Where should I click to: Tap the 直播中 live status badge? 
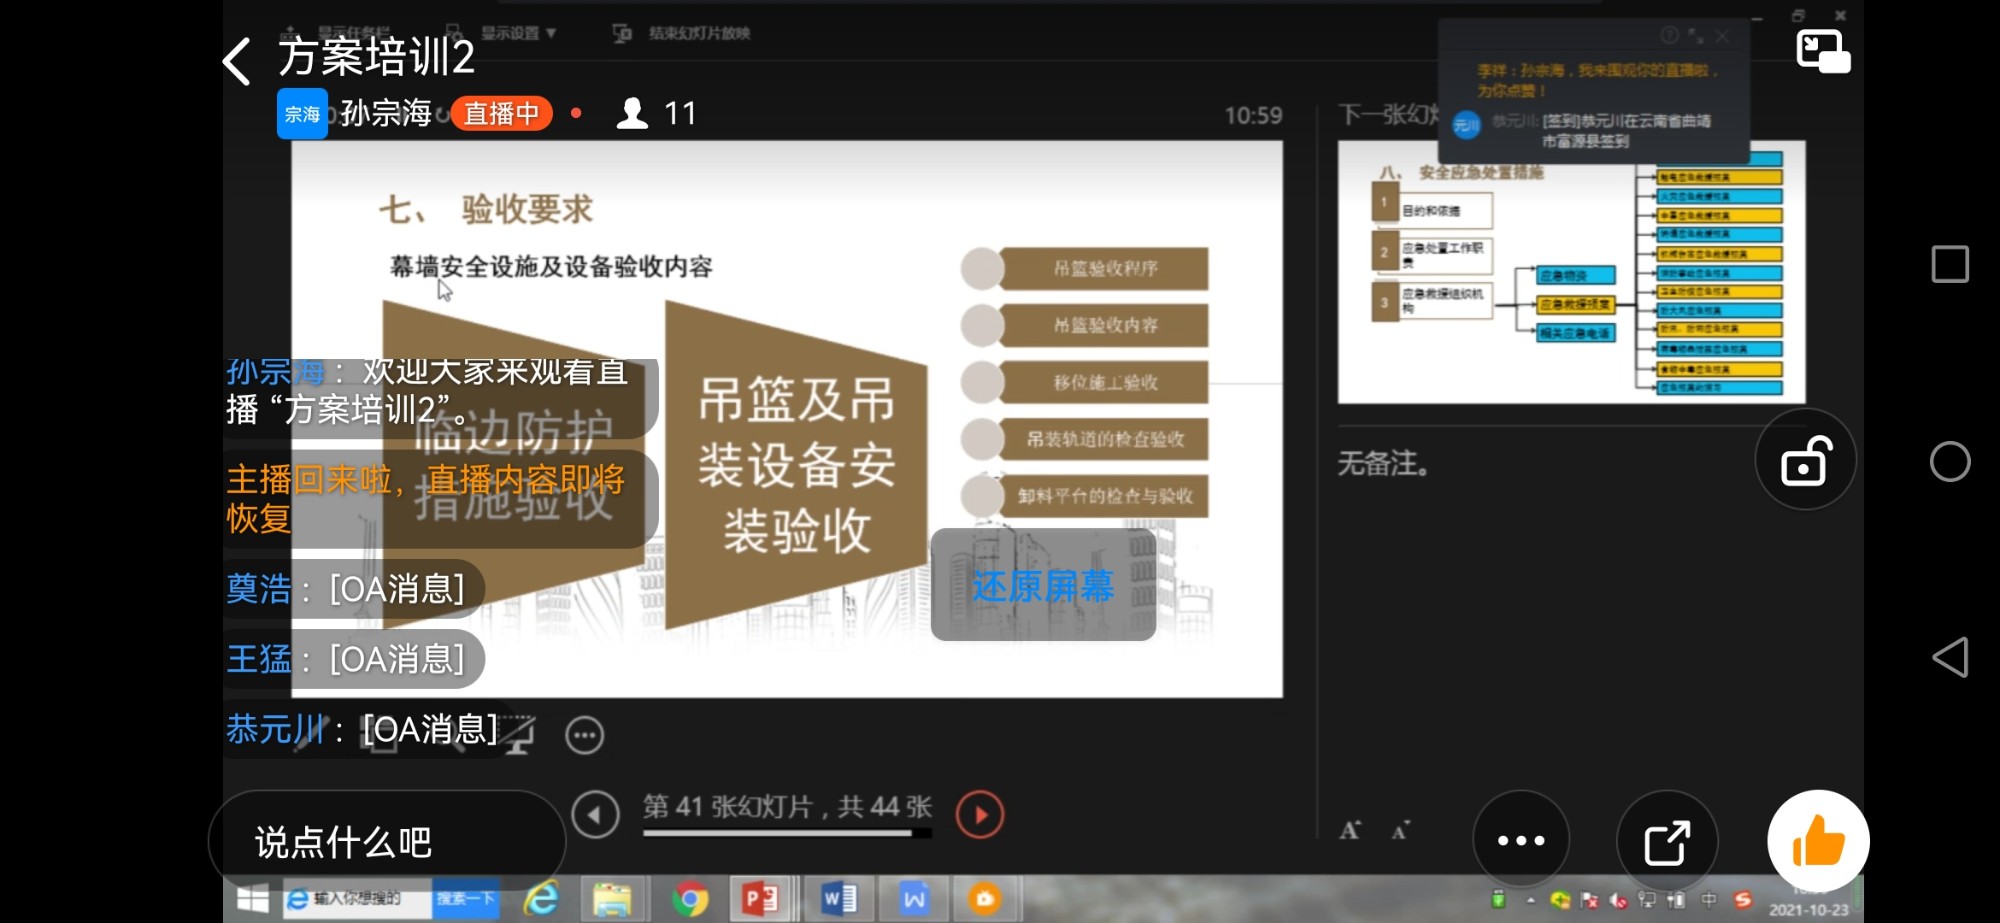pos(501,113)
